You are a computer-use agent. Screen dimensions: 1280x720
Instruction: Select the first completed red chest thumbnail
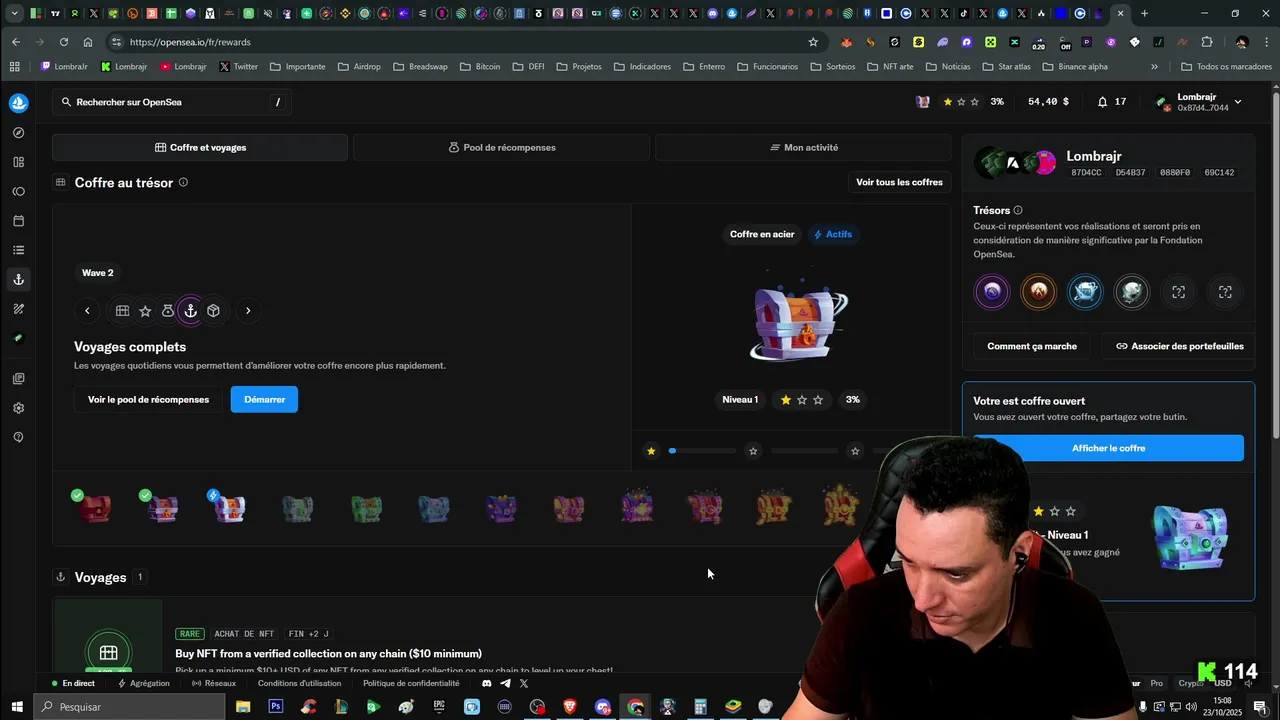point(93,507)
